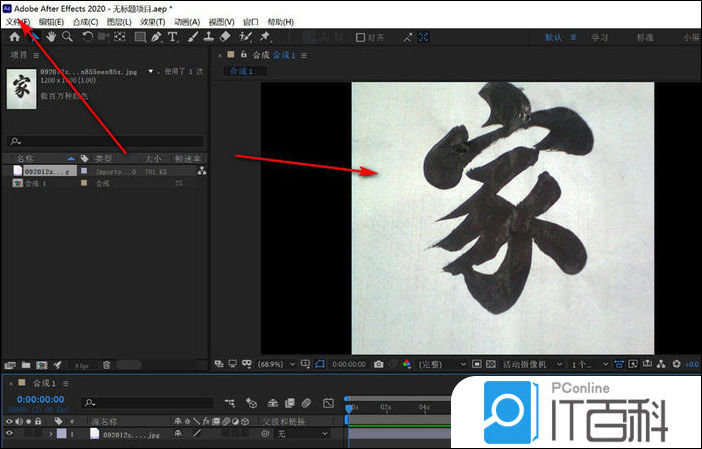Open the (完整) resolution dropdown
This screenshot has width=702, height=449.
(436, 364)
